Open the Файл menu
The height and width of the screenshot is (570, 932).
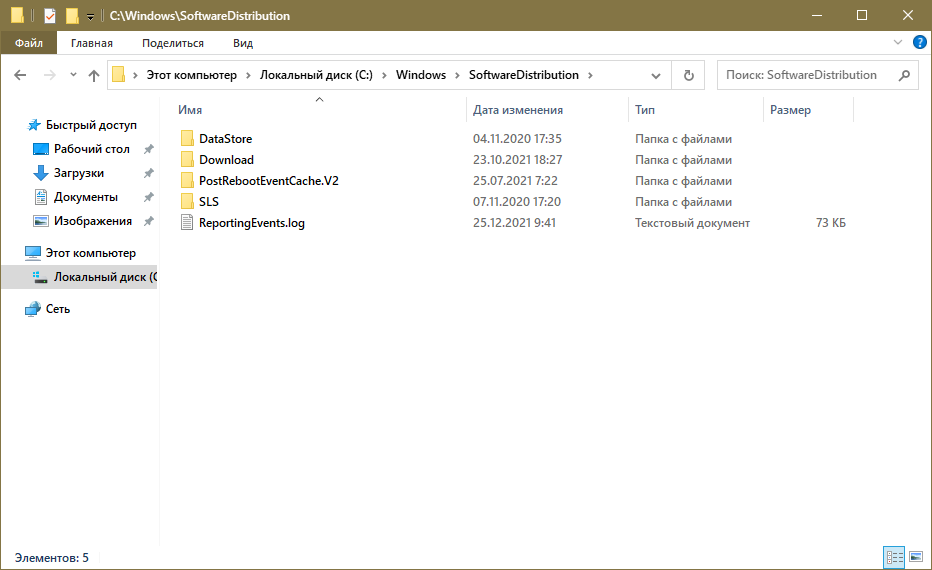tap(28, 43)
